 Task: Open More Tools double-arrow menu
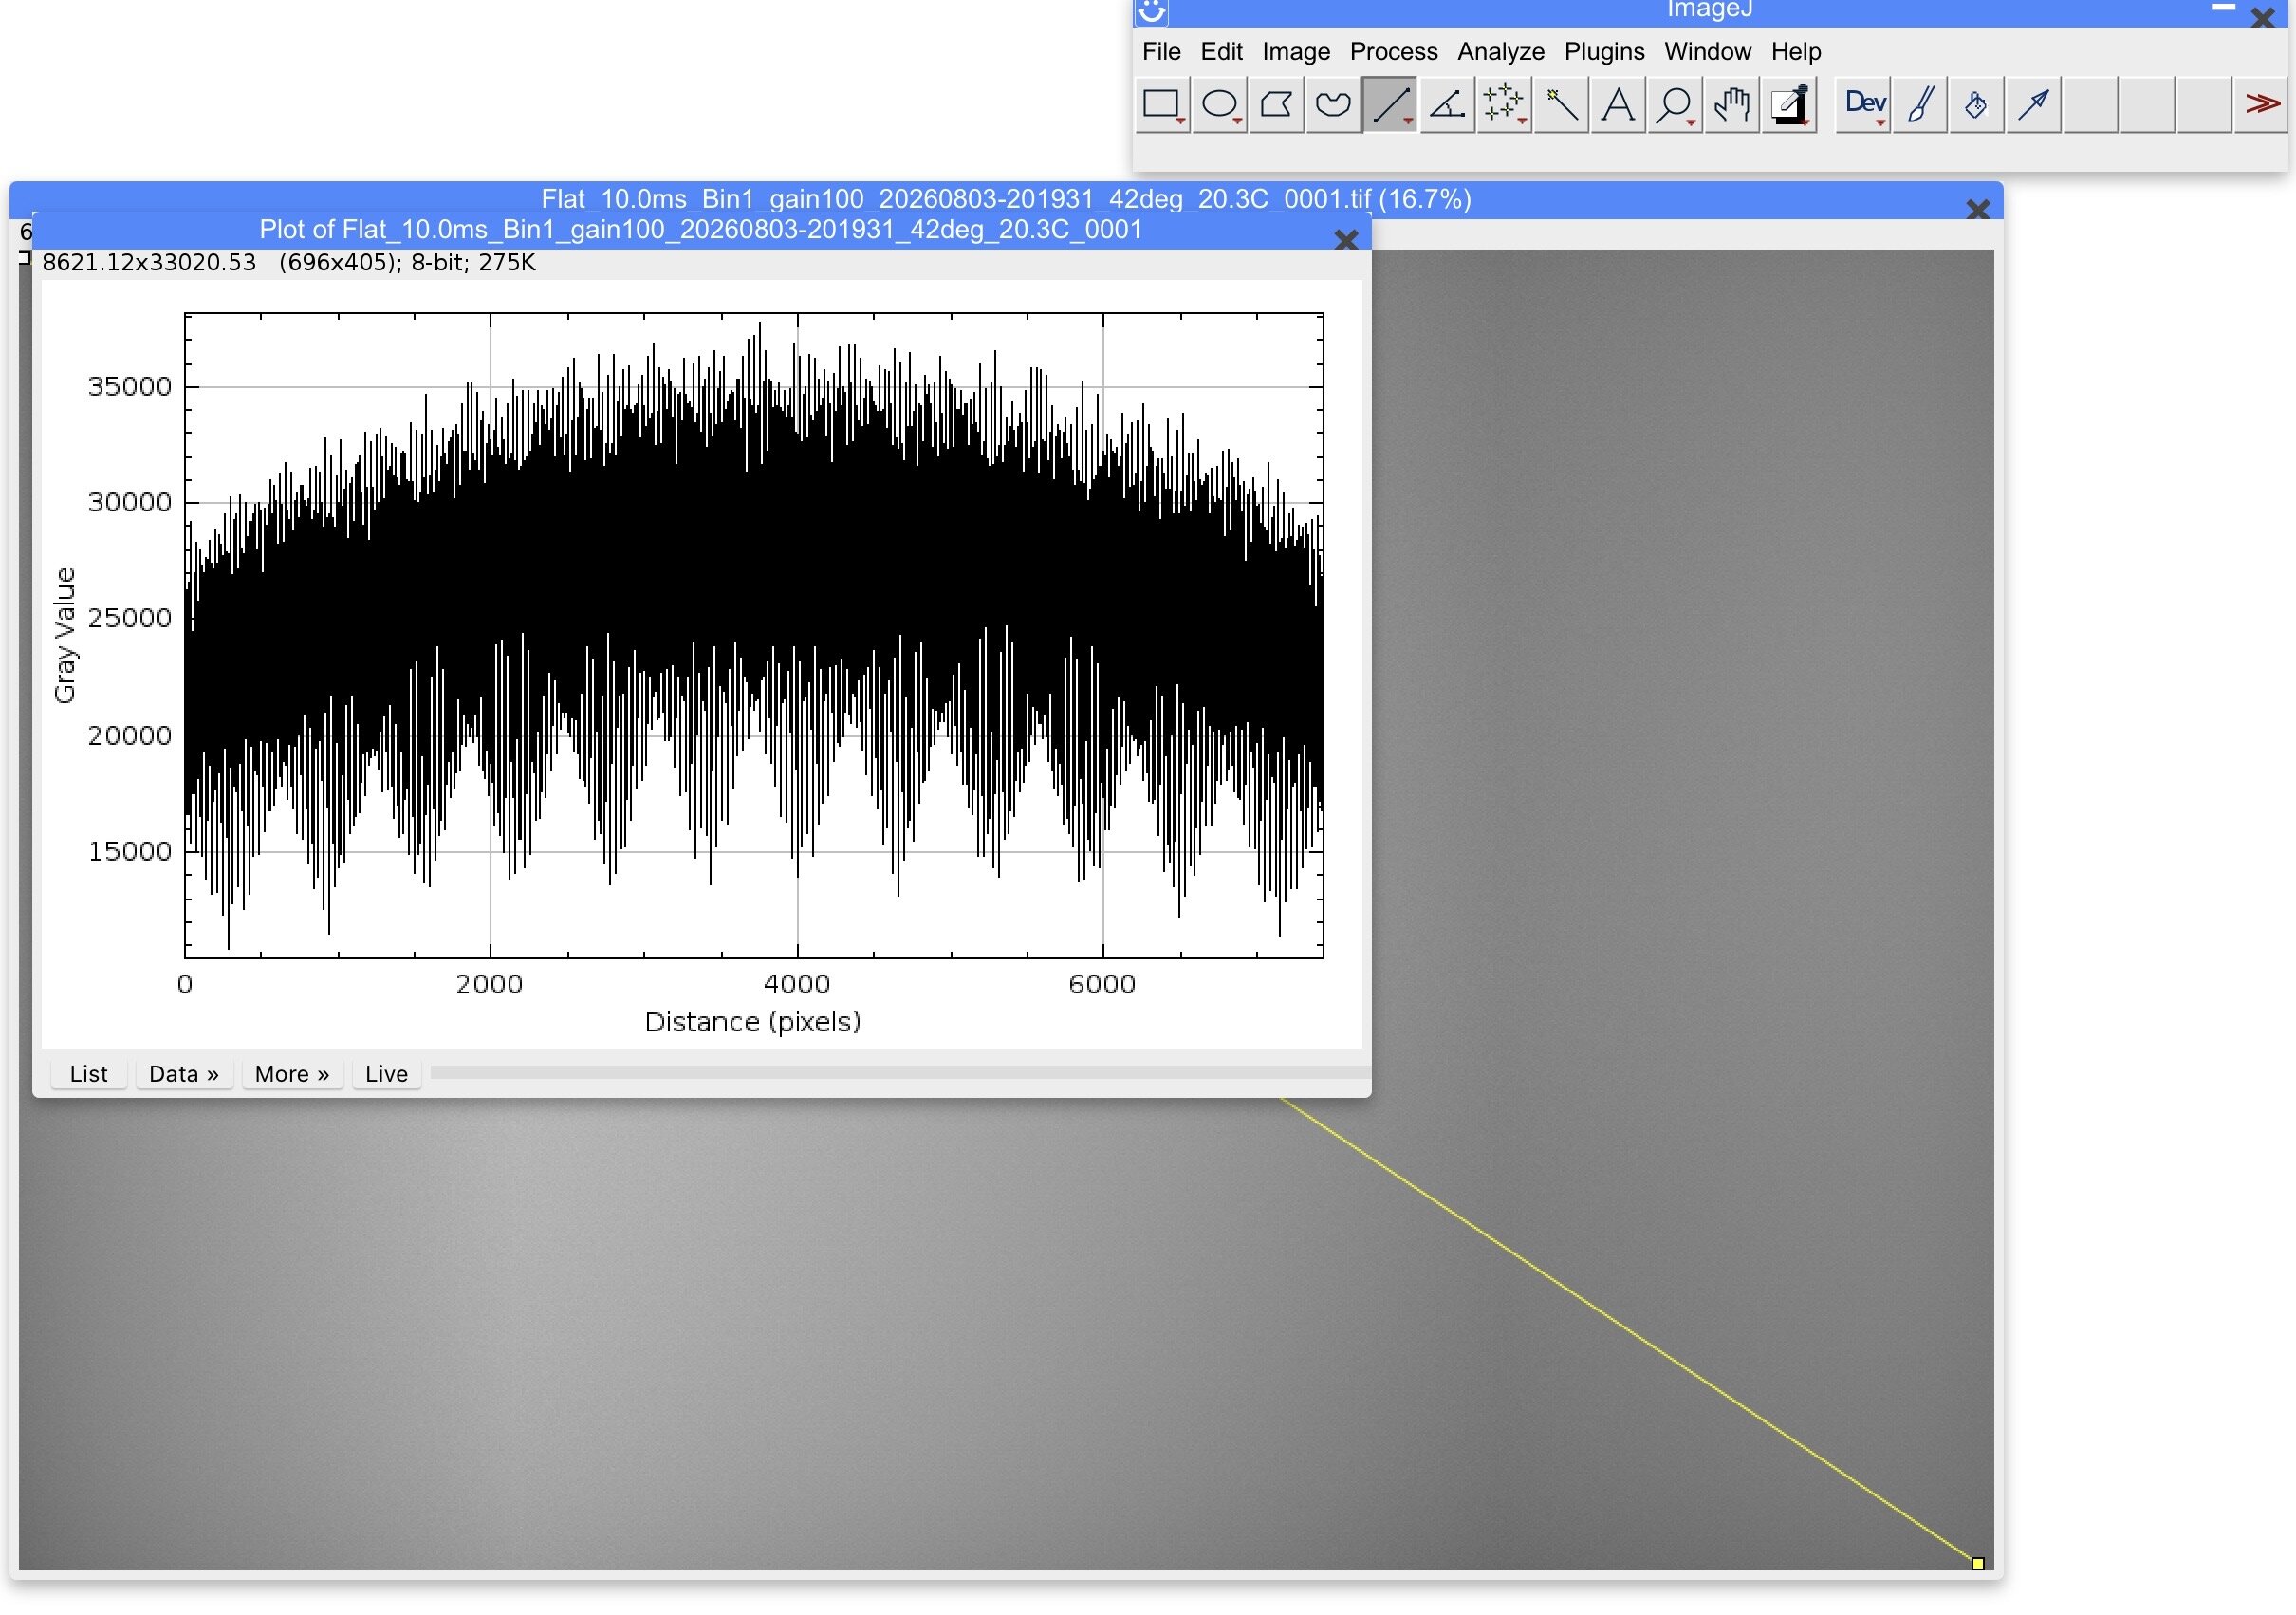pyautogui.click(x=2262, y=104)
